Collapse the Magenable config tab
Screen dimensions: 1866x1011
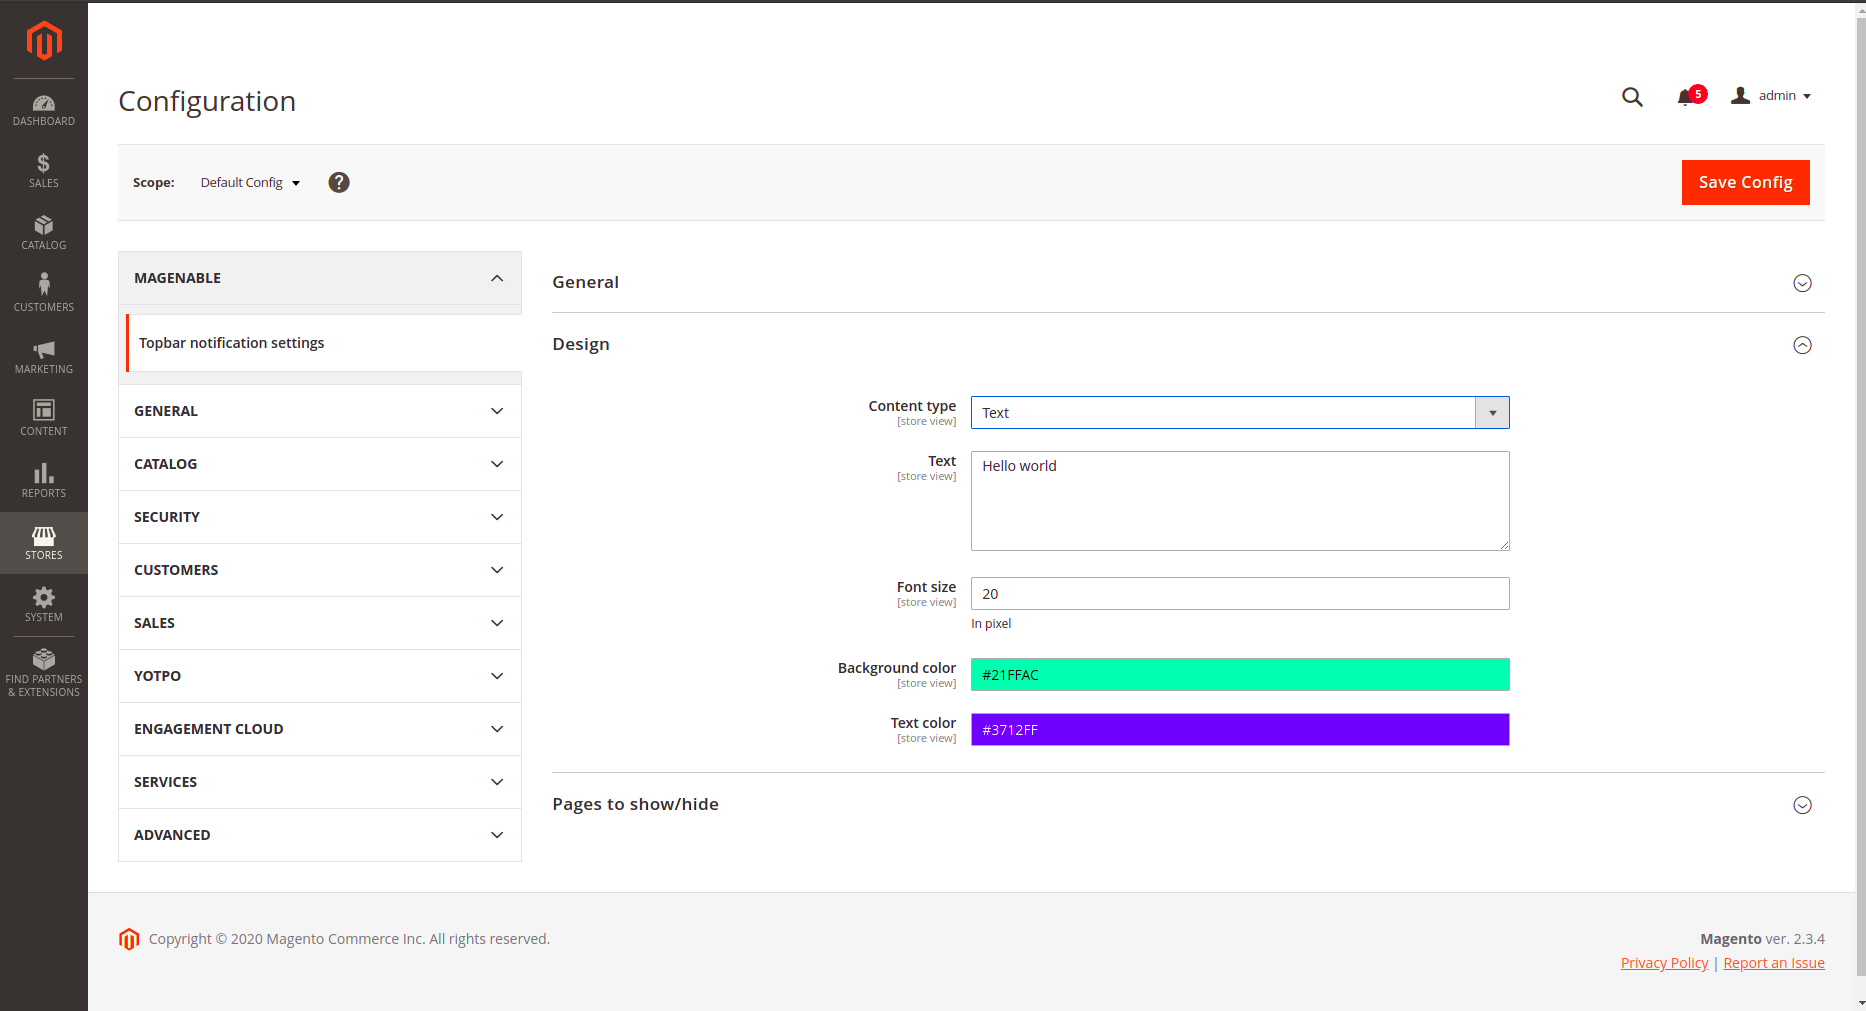(x=320, y=278)
